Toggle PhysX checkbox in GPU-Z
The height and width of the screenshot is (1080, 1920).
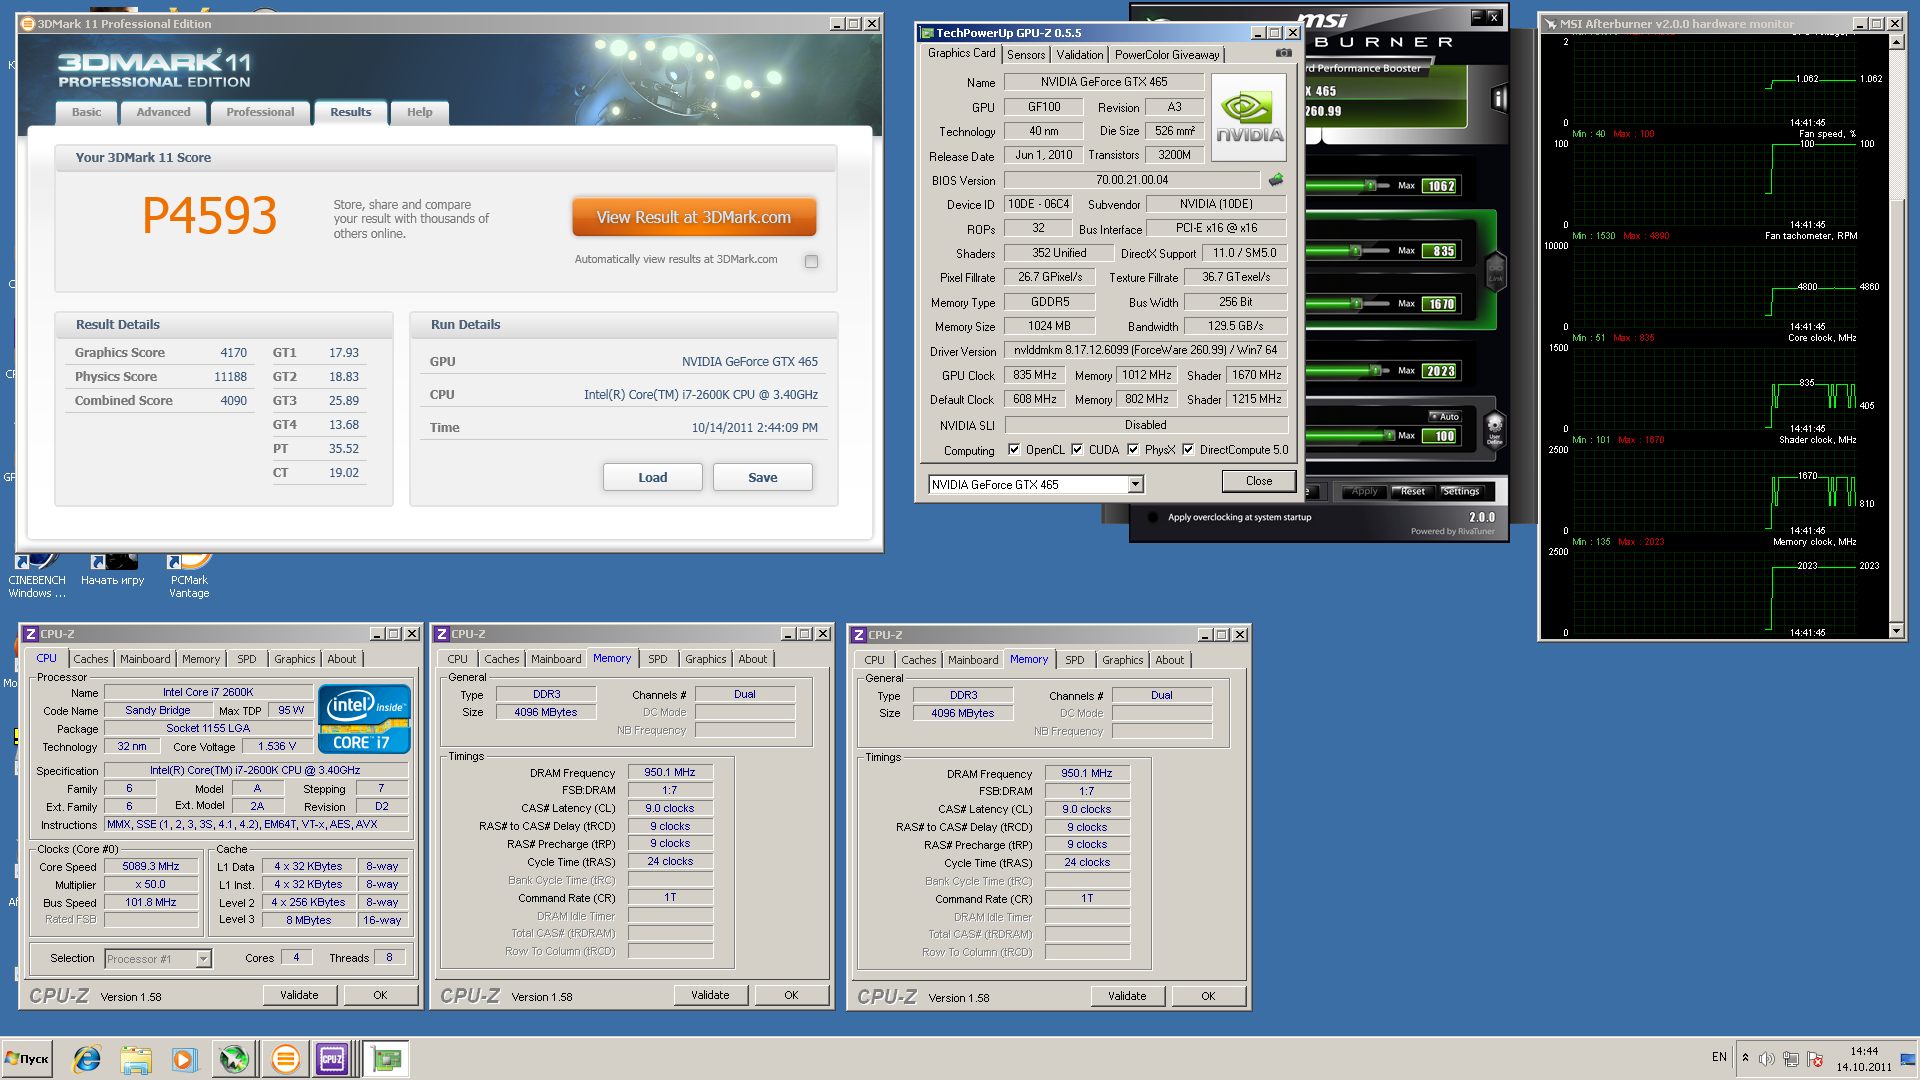point(1133,450)
